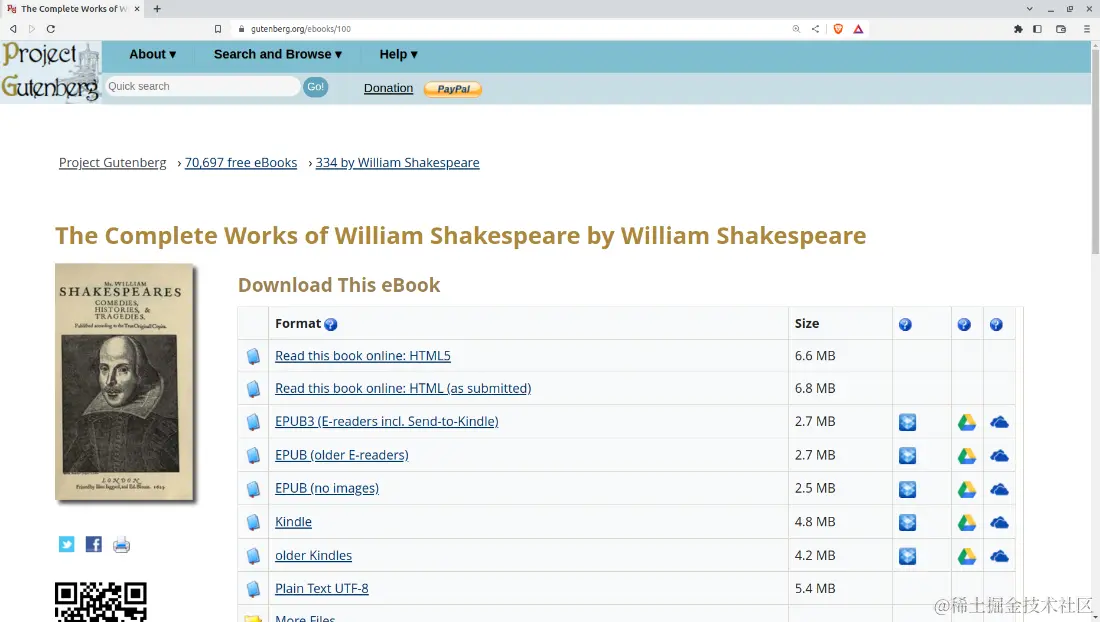Viewport: 1100px width, 622px height.
Task: Click the Go! search button
Action: point(316,87)
